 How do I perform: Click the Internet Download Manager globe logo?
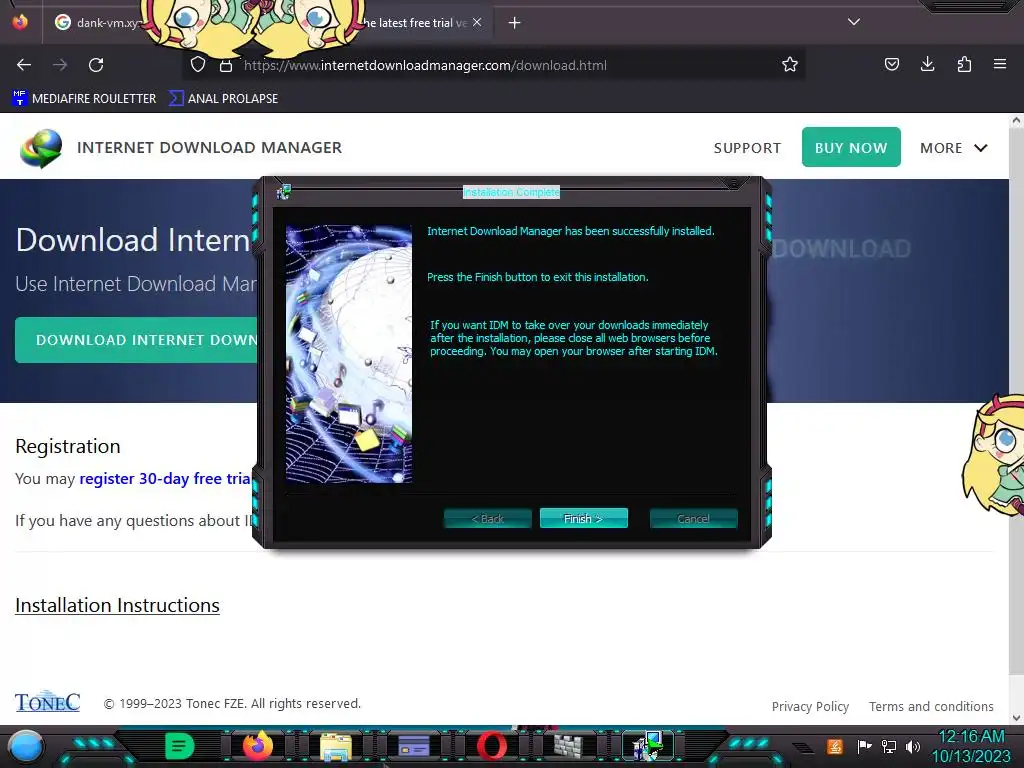click(x=41, y=148)
